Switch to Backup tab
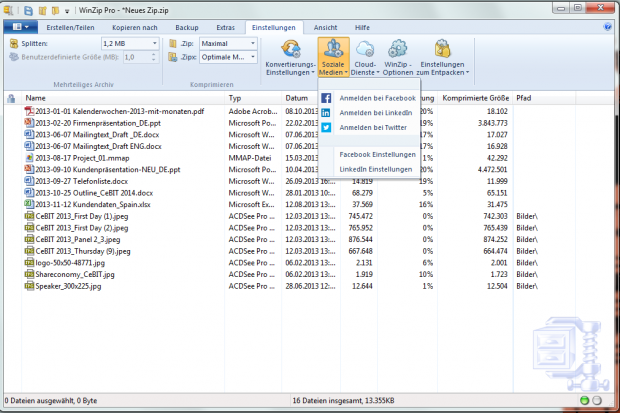The height and width of the screenshot is (413, 620). [187, 27]
